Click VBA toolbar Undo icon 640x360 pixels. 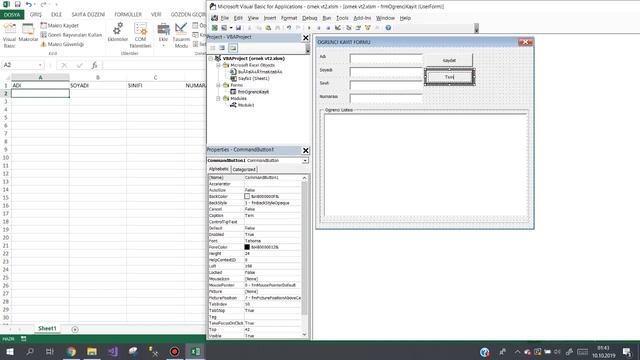pyautogui.click(x=289, y=28)
